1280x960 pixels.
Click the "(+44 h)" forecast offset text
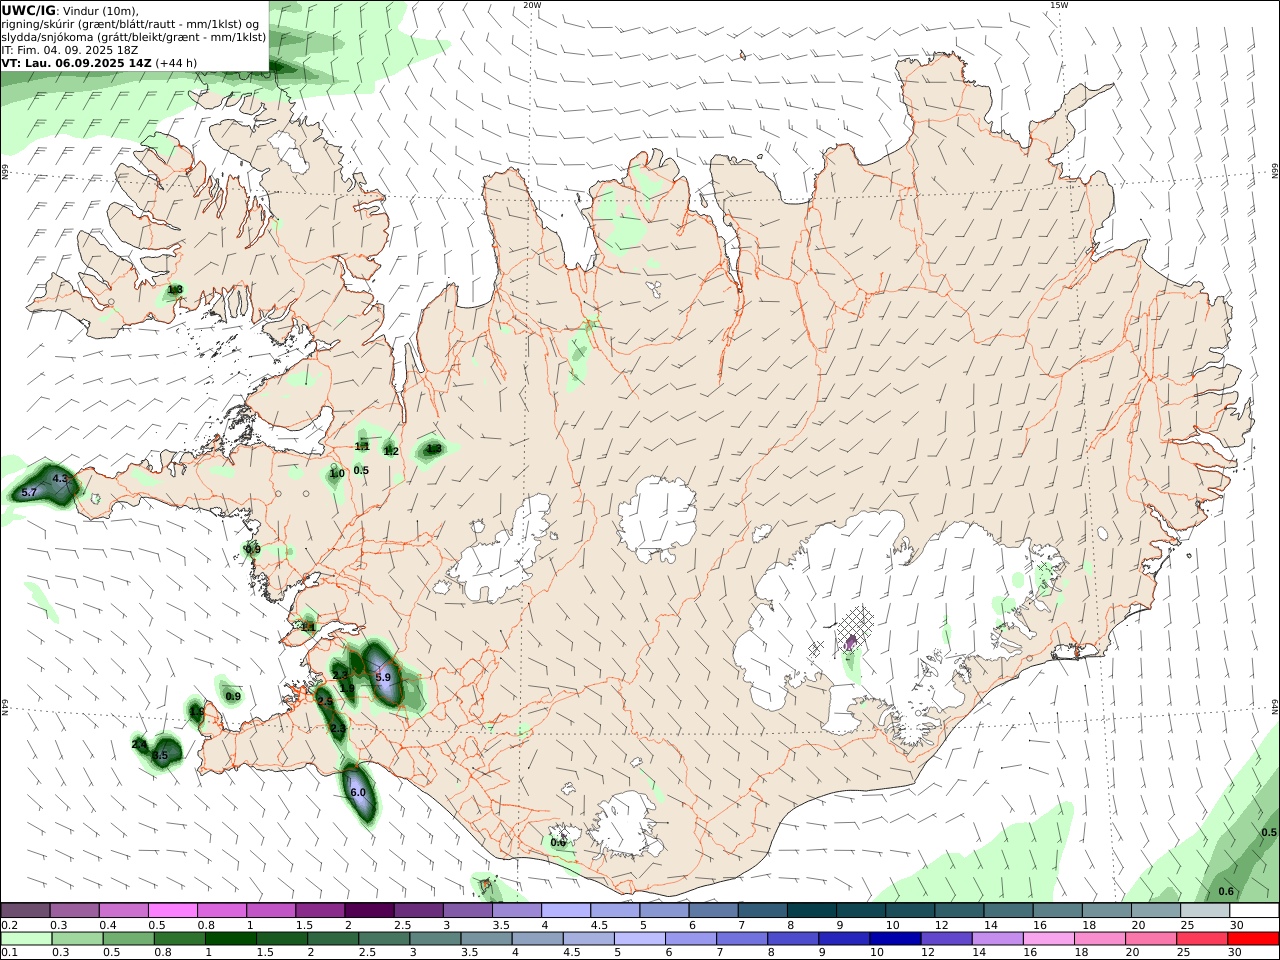coord(176,62)
